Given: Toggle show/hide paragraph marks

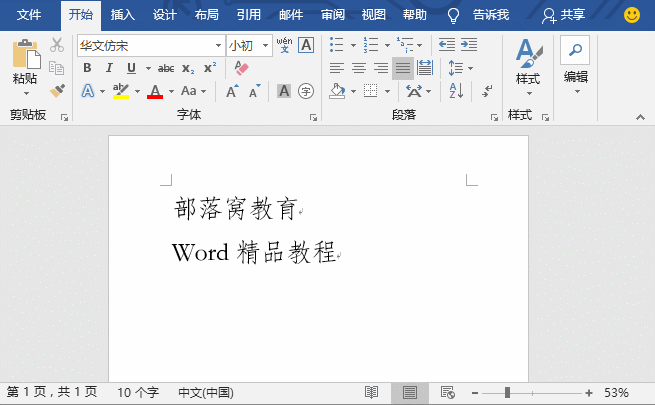Looking at the screenshot, I should (487, 91).
